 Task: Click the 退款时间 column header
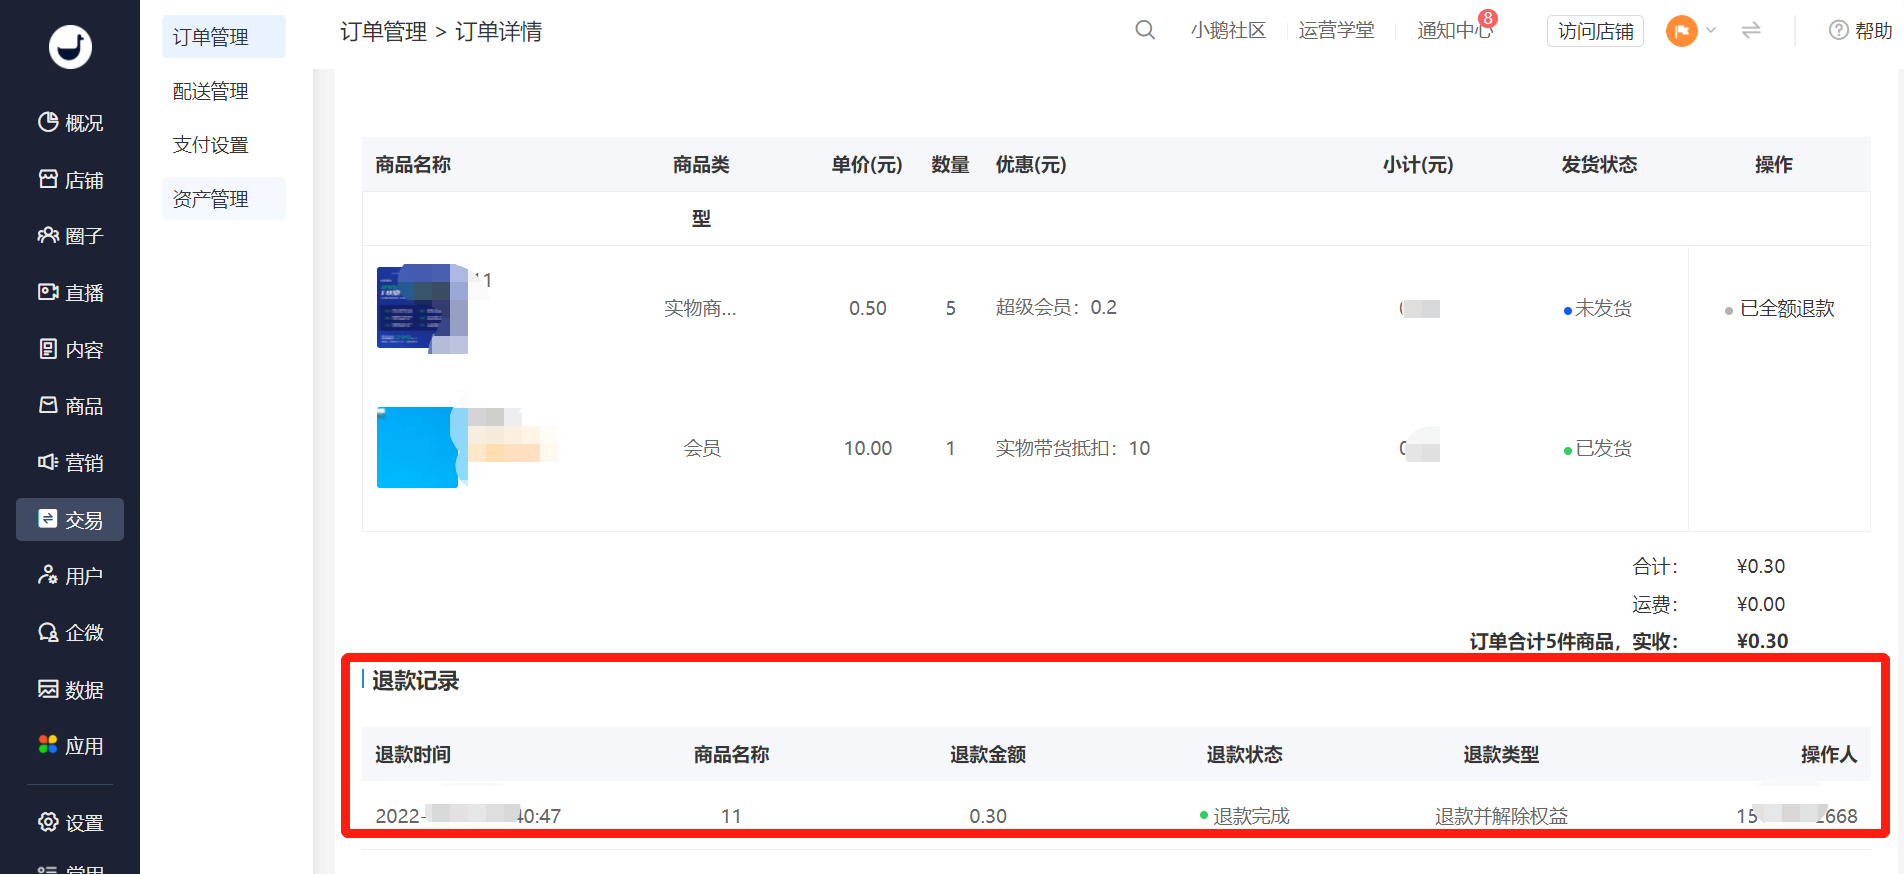(x=413, y=755)
